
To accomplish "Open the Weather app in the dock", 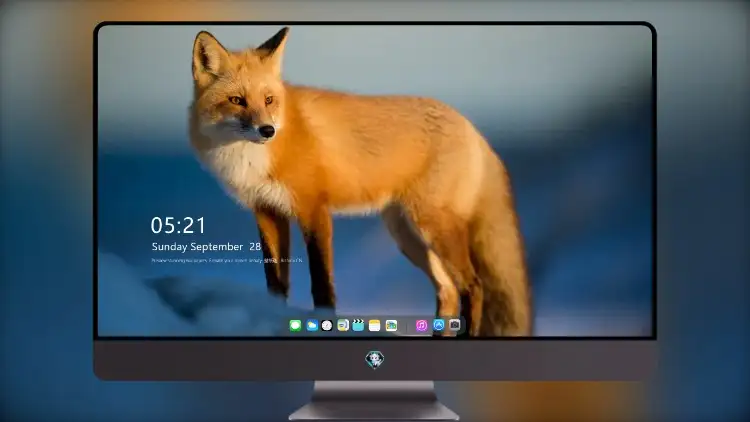I will coord(312,326).
